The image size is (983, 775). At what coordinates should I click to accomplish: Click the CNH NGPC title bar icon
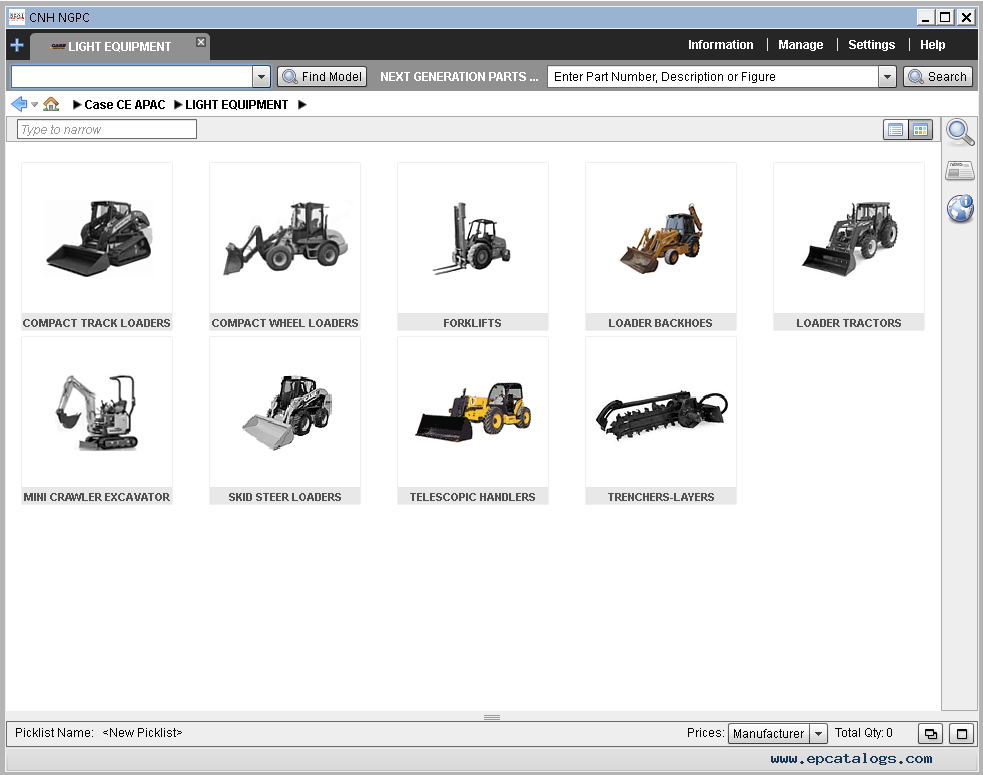coord(16,17)
